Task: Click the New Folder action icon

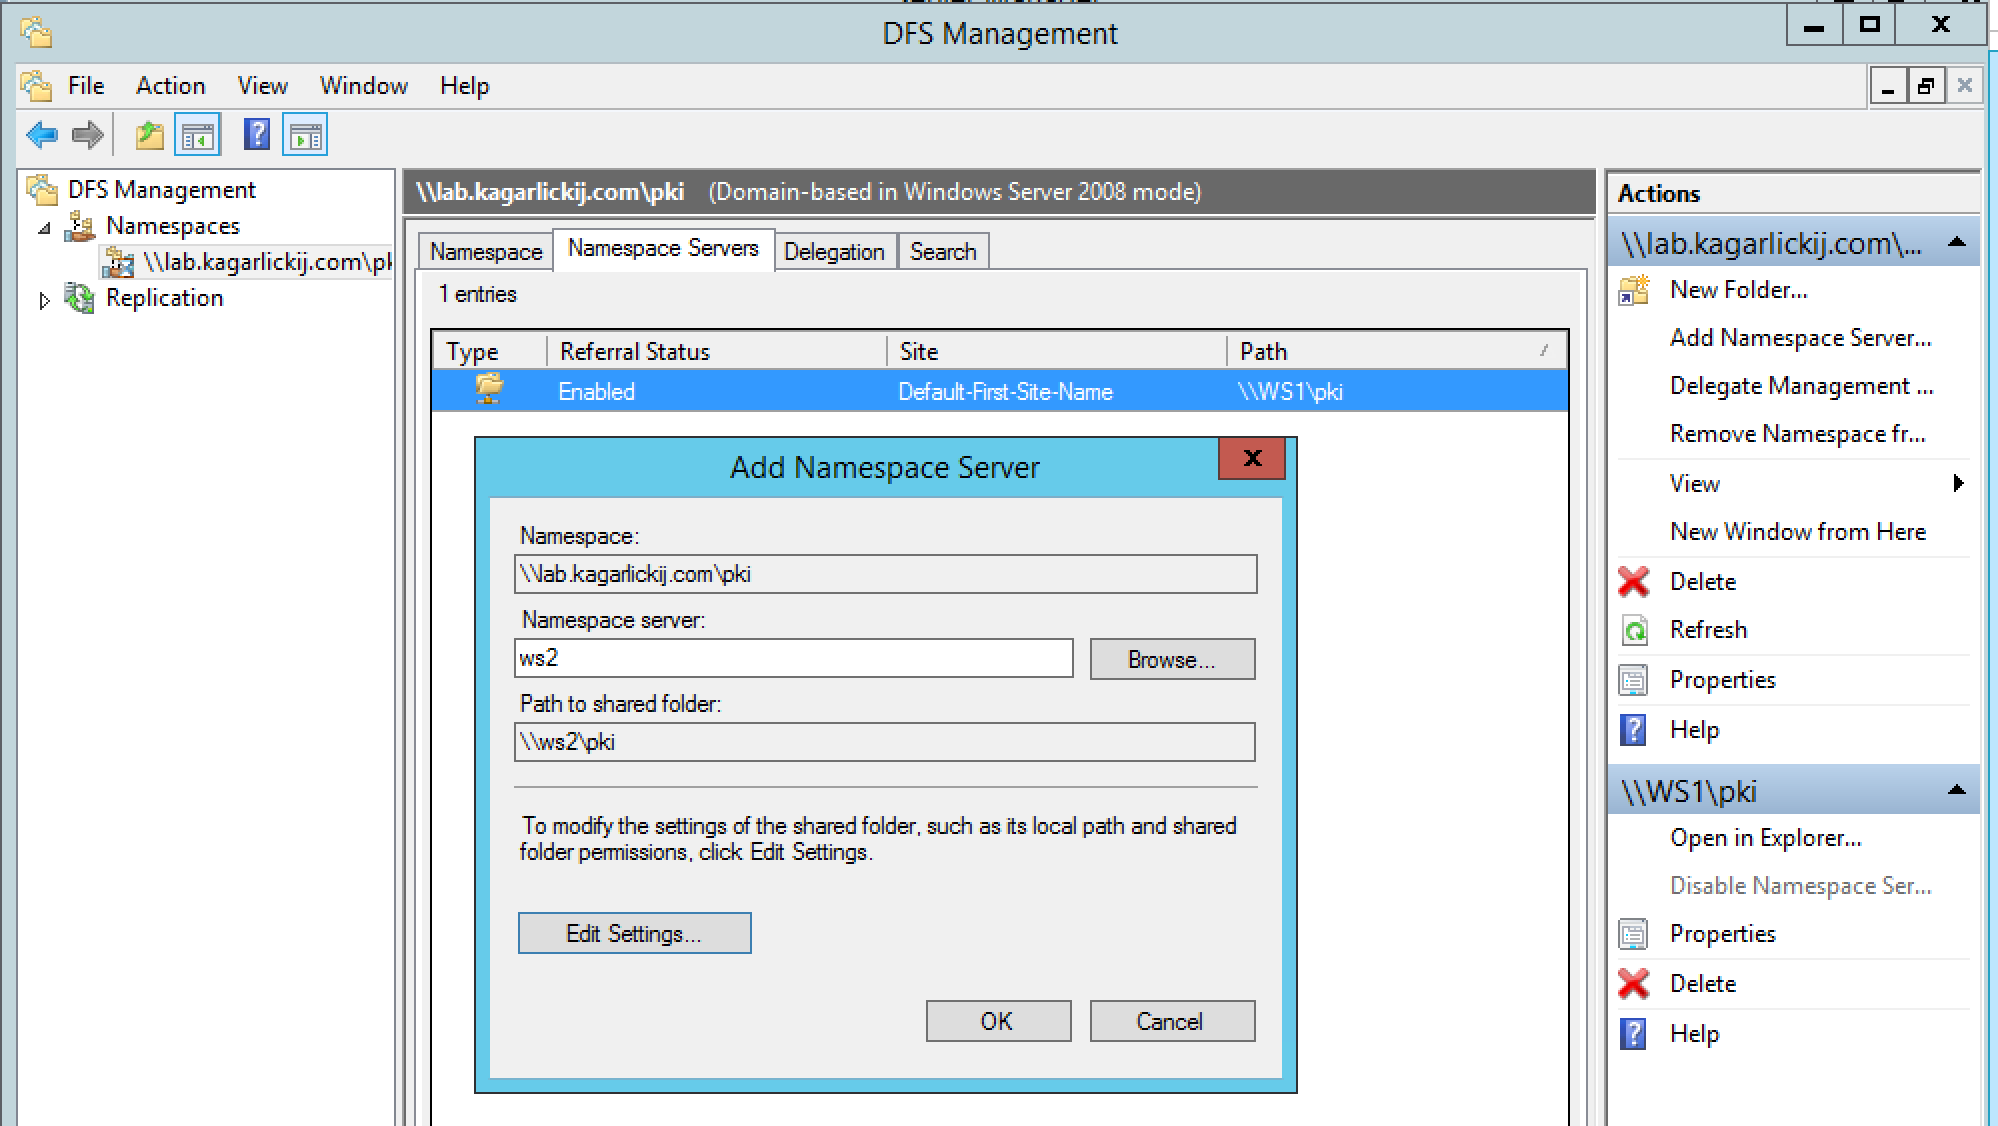Action: click(x=1633, y=290)
